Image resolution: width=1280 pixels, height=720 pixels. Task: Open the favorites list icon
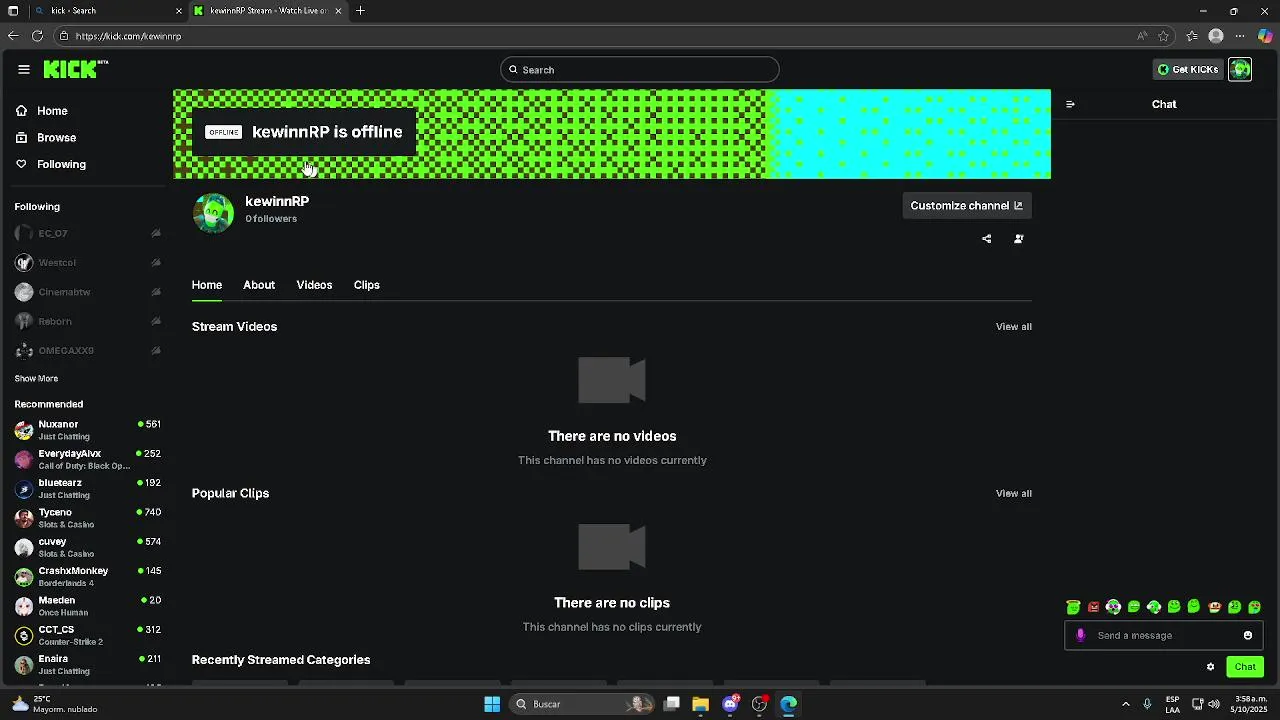click(1192, 36)
